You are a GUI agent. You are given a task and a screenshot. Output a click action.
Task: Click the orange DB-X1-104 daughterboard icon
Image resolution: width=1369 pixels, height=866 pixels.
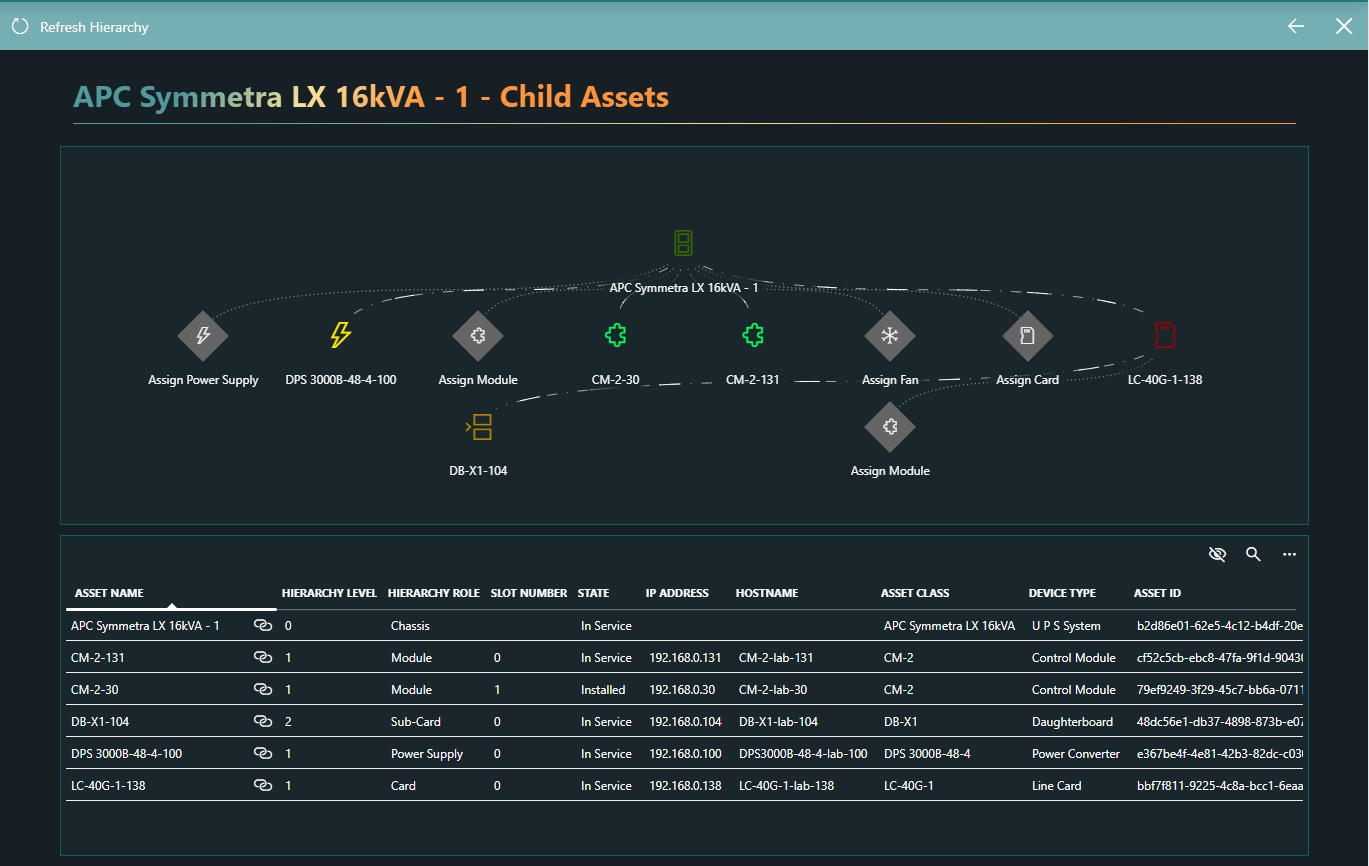(x=479, y=427)
